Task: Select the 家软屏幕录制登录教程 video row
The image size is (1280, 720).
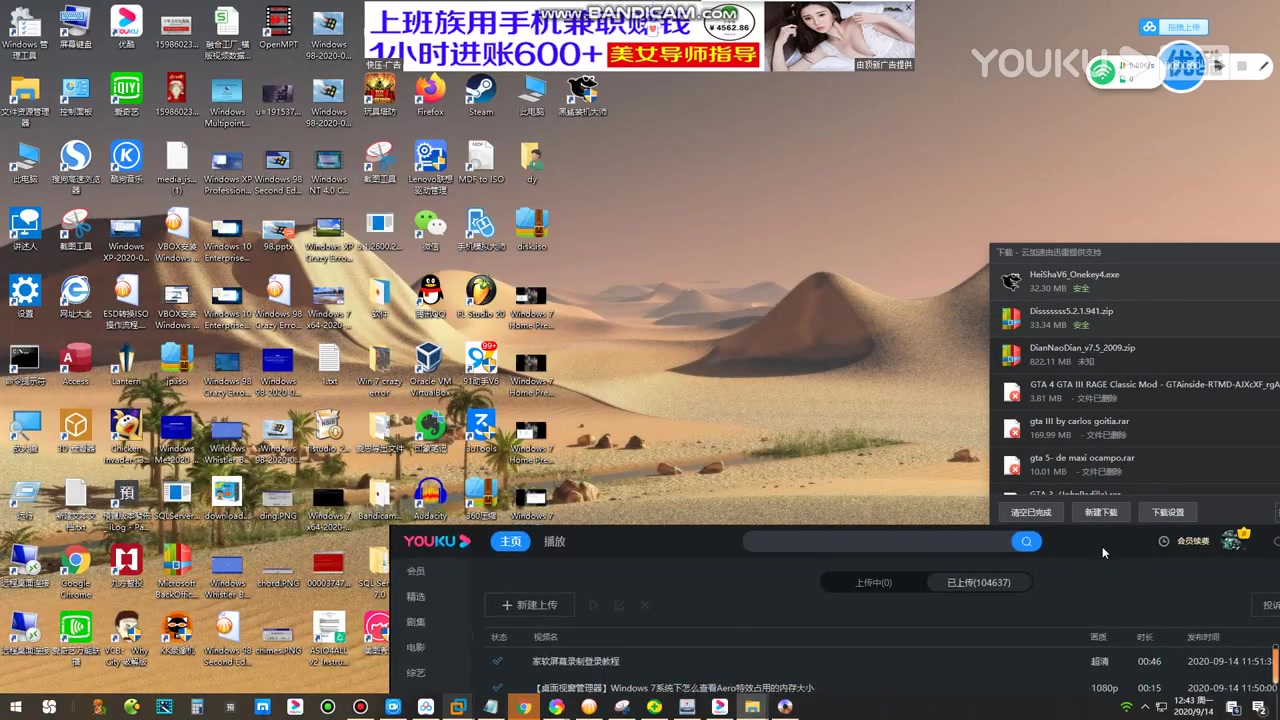Action: 880,661
